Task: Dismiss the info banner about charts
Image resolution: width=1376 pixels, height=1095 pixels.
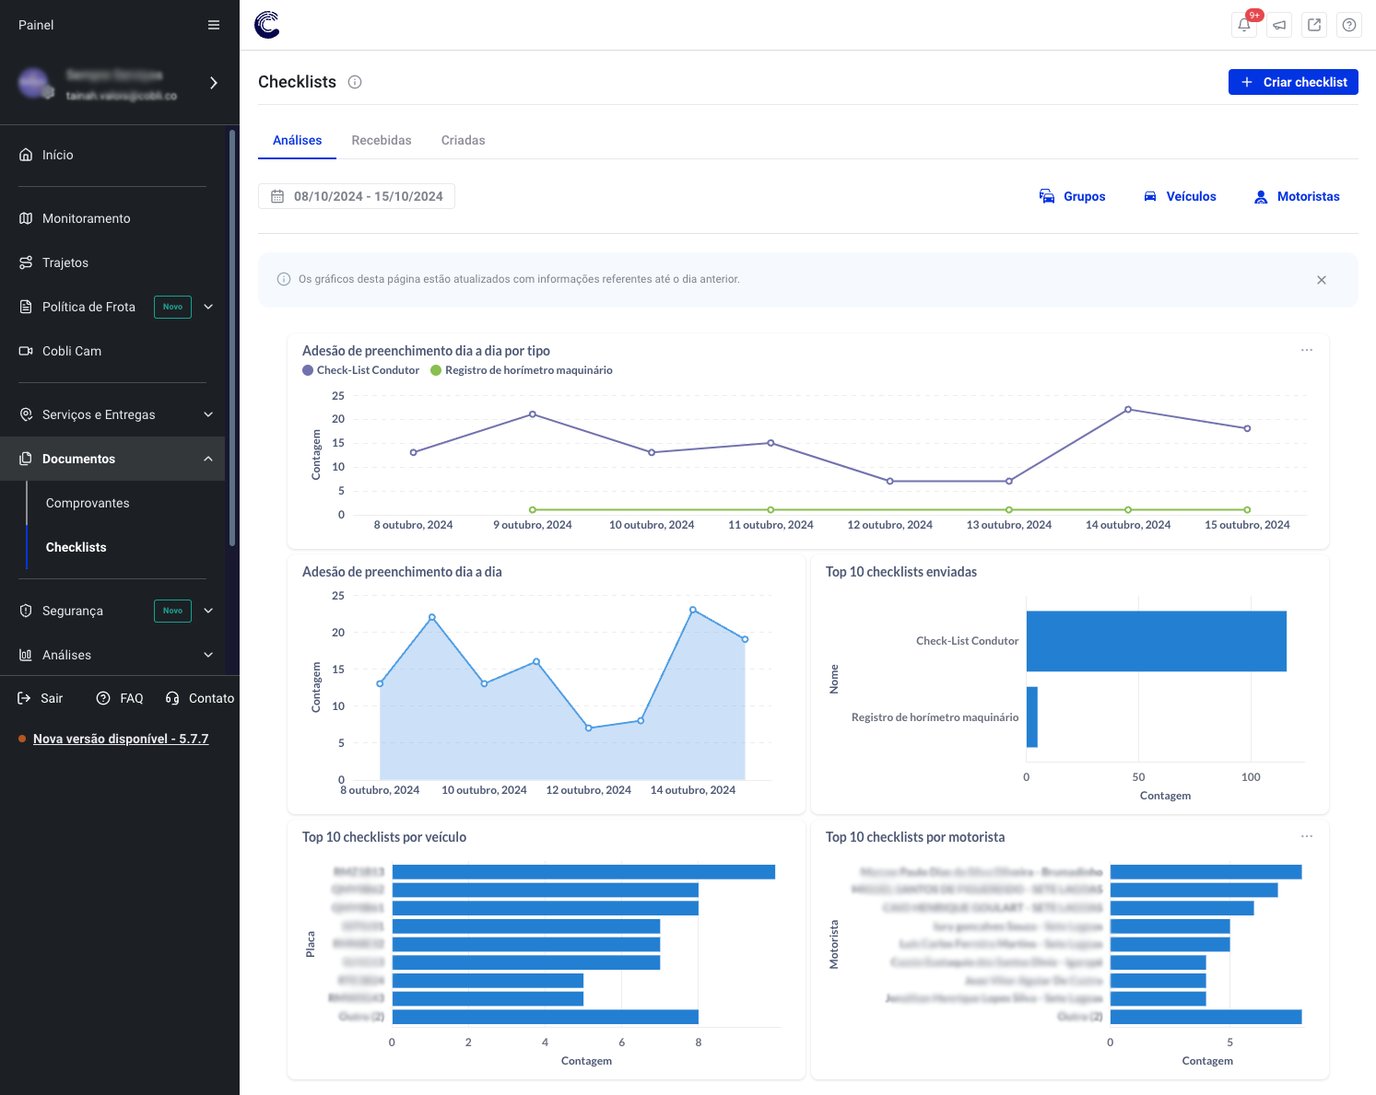Action: coord(1321,280)
